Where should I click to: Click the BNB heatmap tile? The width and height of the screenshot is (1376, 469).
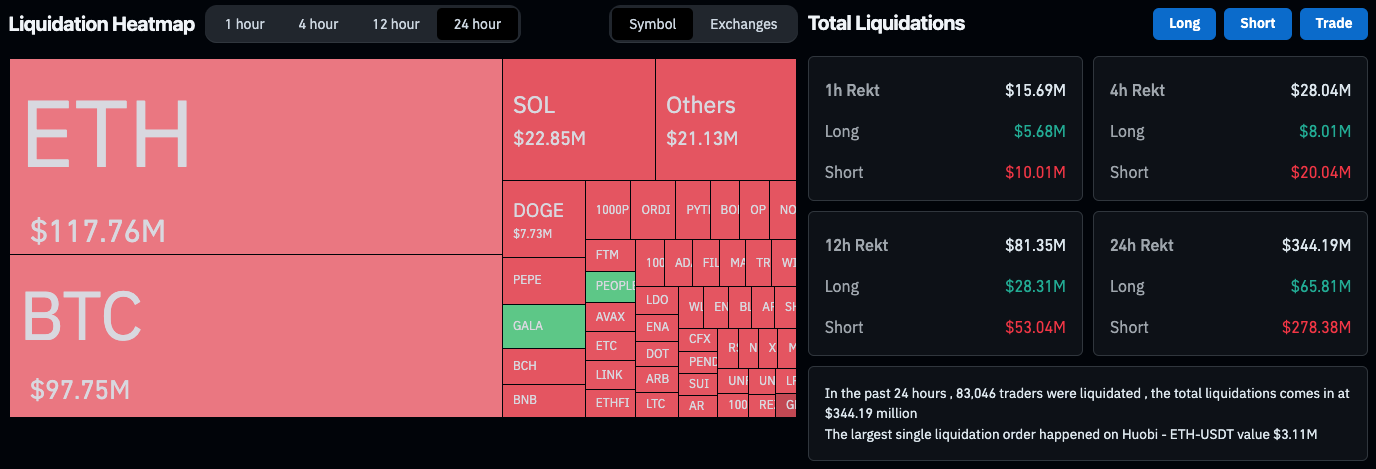pos(544,401)
